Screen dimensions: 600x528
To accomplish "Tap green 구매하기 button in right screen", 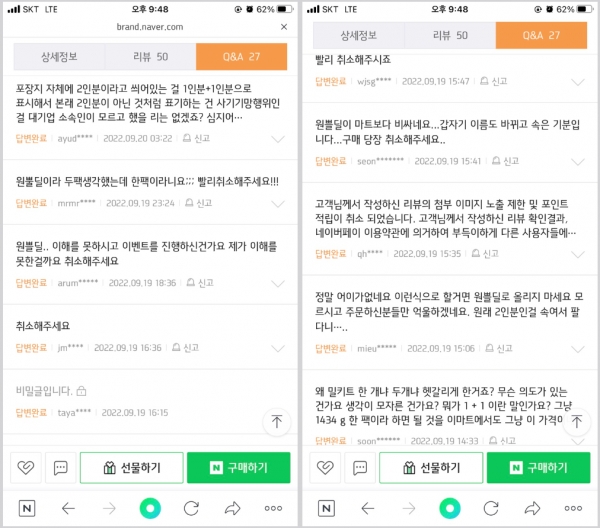I will click(538, 468).
